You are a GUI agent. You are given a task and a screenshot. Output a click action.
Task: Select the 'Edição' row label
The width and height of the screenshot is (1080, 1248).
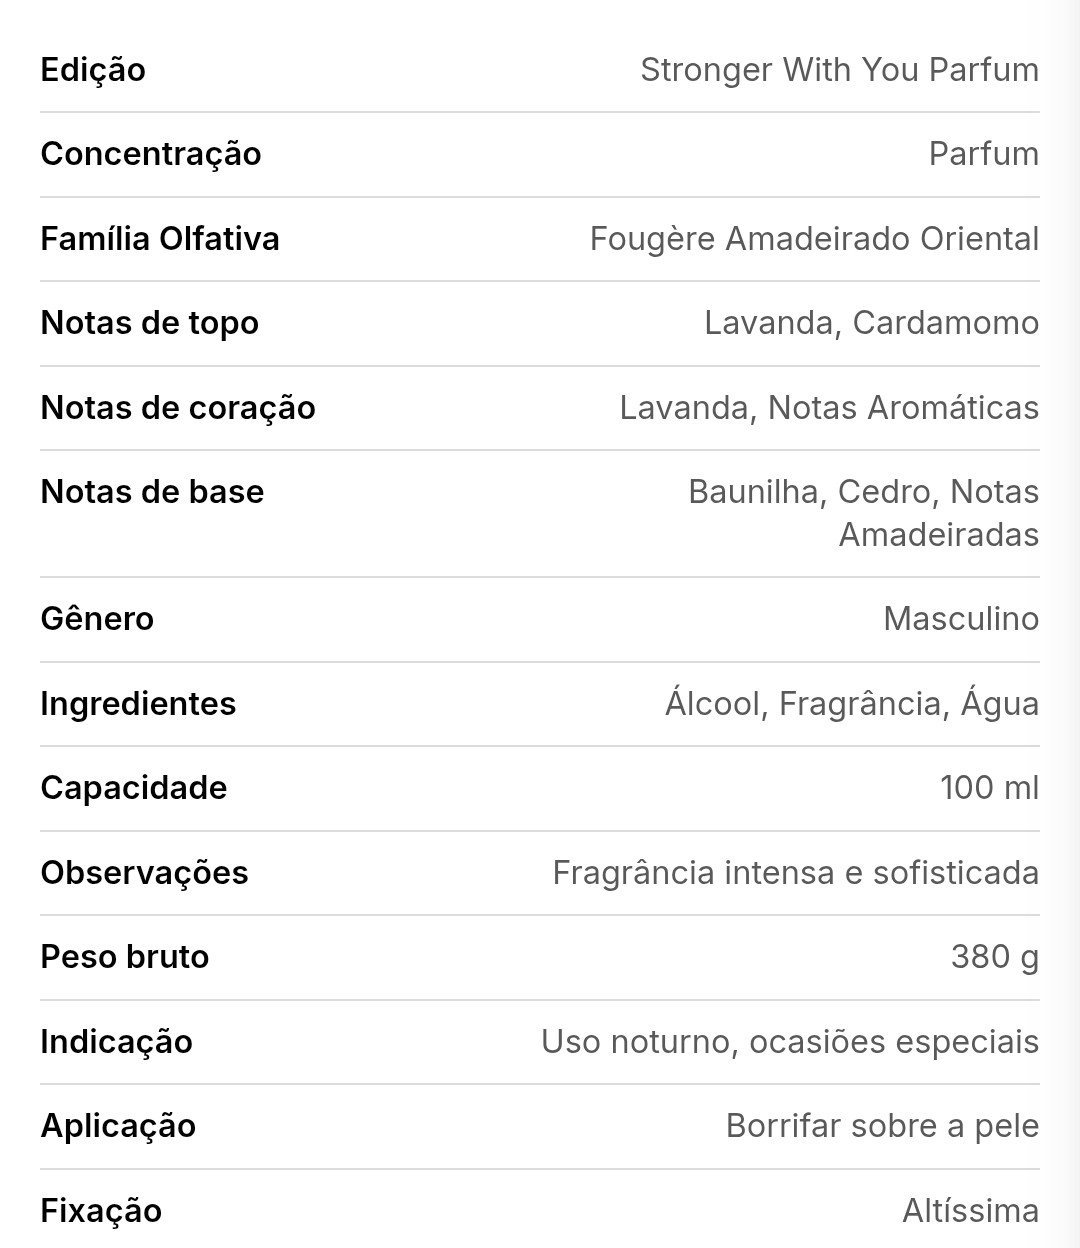93,71
